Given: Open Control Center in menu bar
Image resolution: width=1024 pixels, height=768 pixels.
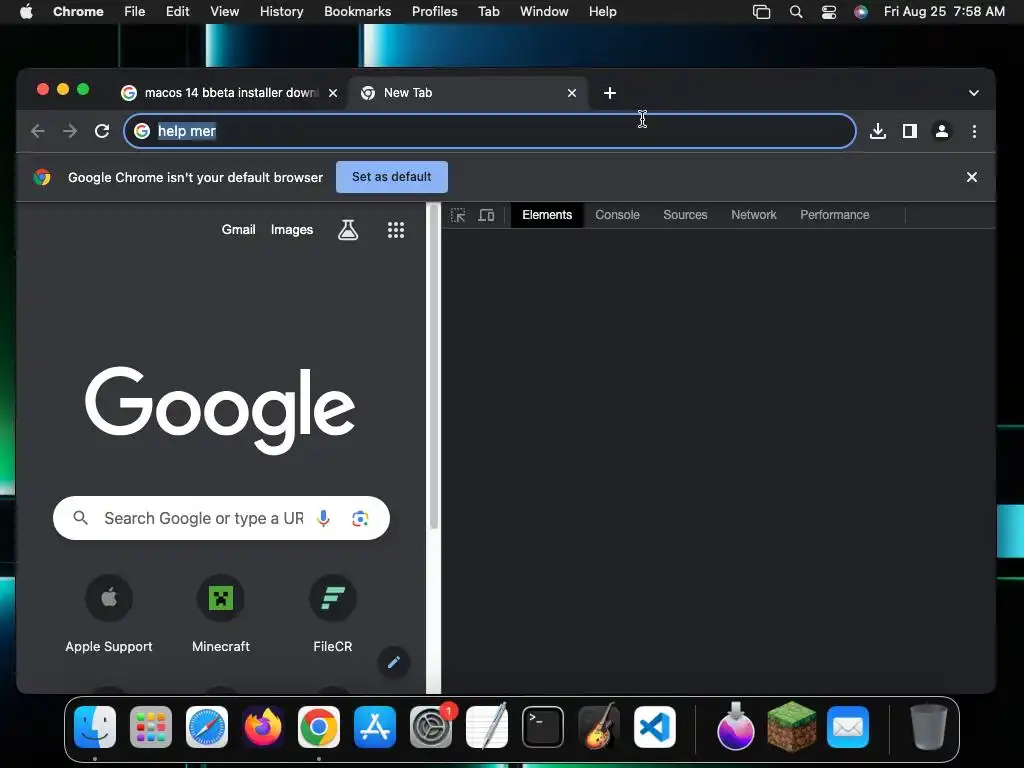Looking at the screenshot, I should pos(828,12).
